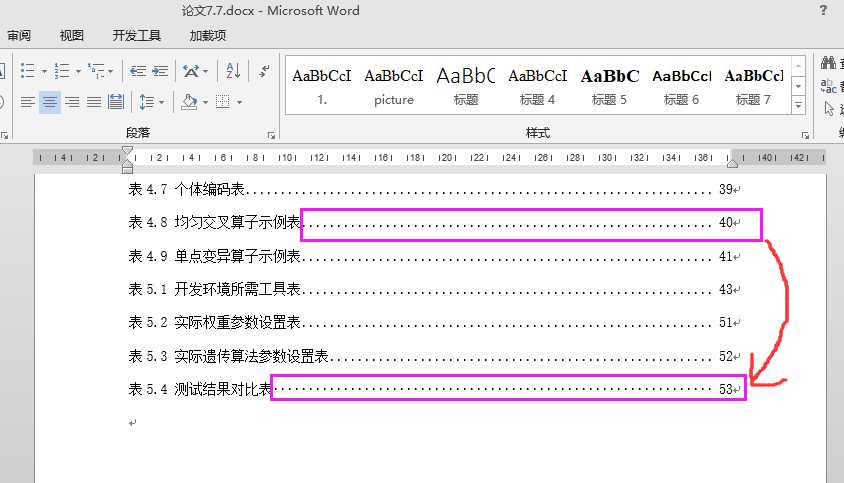Apply the 标题 7 style
Viewport: 844px width, 483px height.
coord(753,85)
